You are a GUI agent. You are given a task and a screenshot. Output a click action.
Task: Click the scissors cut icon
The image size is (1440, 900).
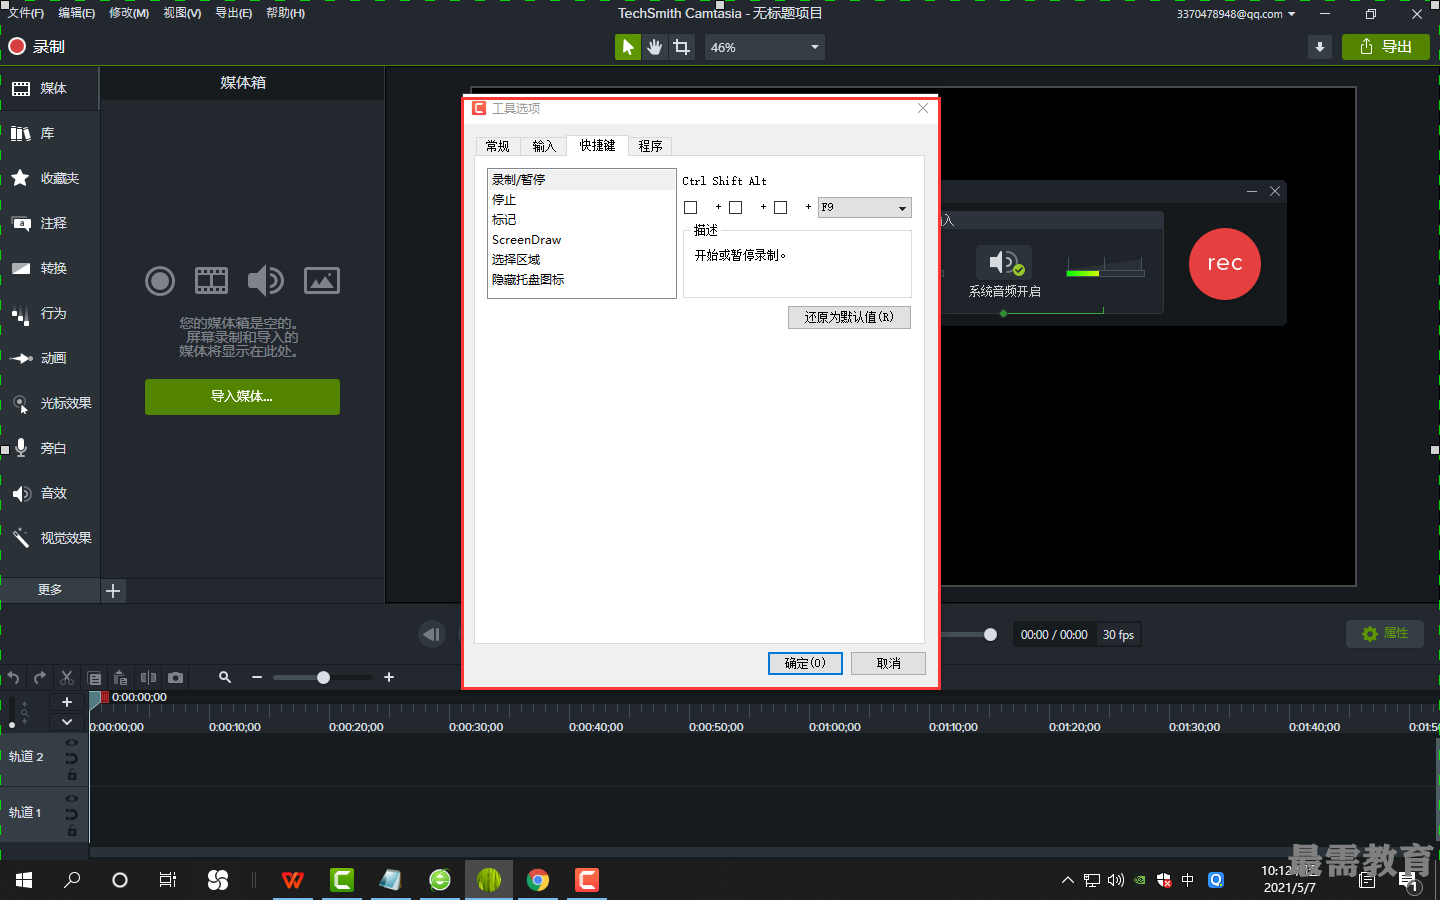coord(67,678)
